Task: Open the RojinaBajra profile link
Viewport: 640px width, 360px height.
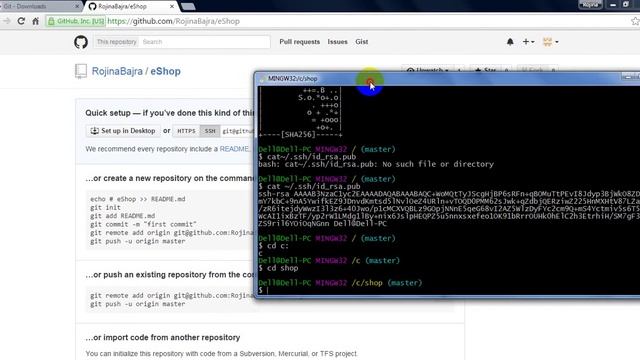Action: coord(117,71)
